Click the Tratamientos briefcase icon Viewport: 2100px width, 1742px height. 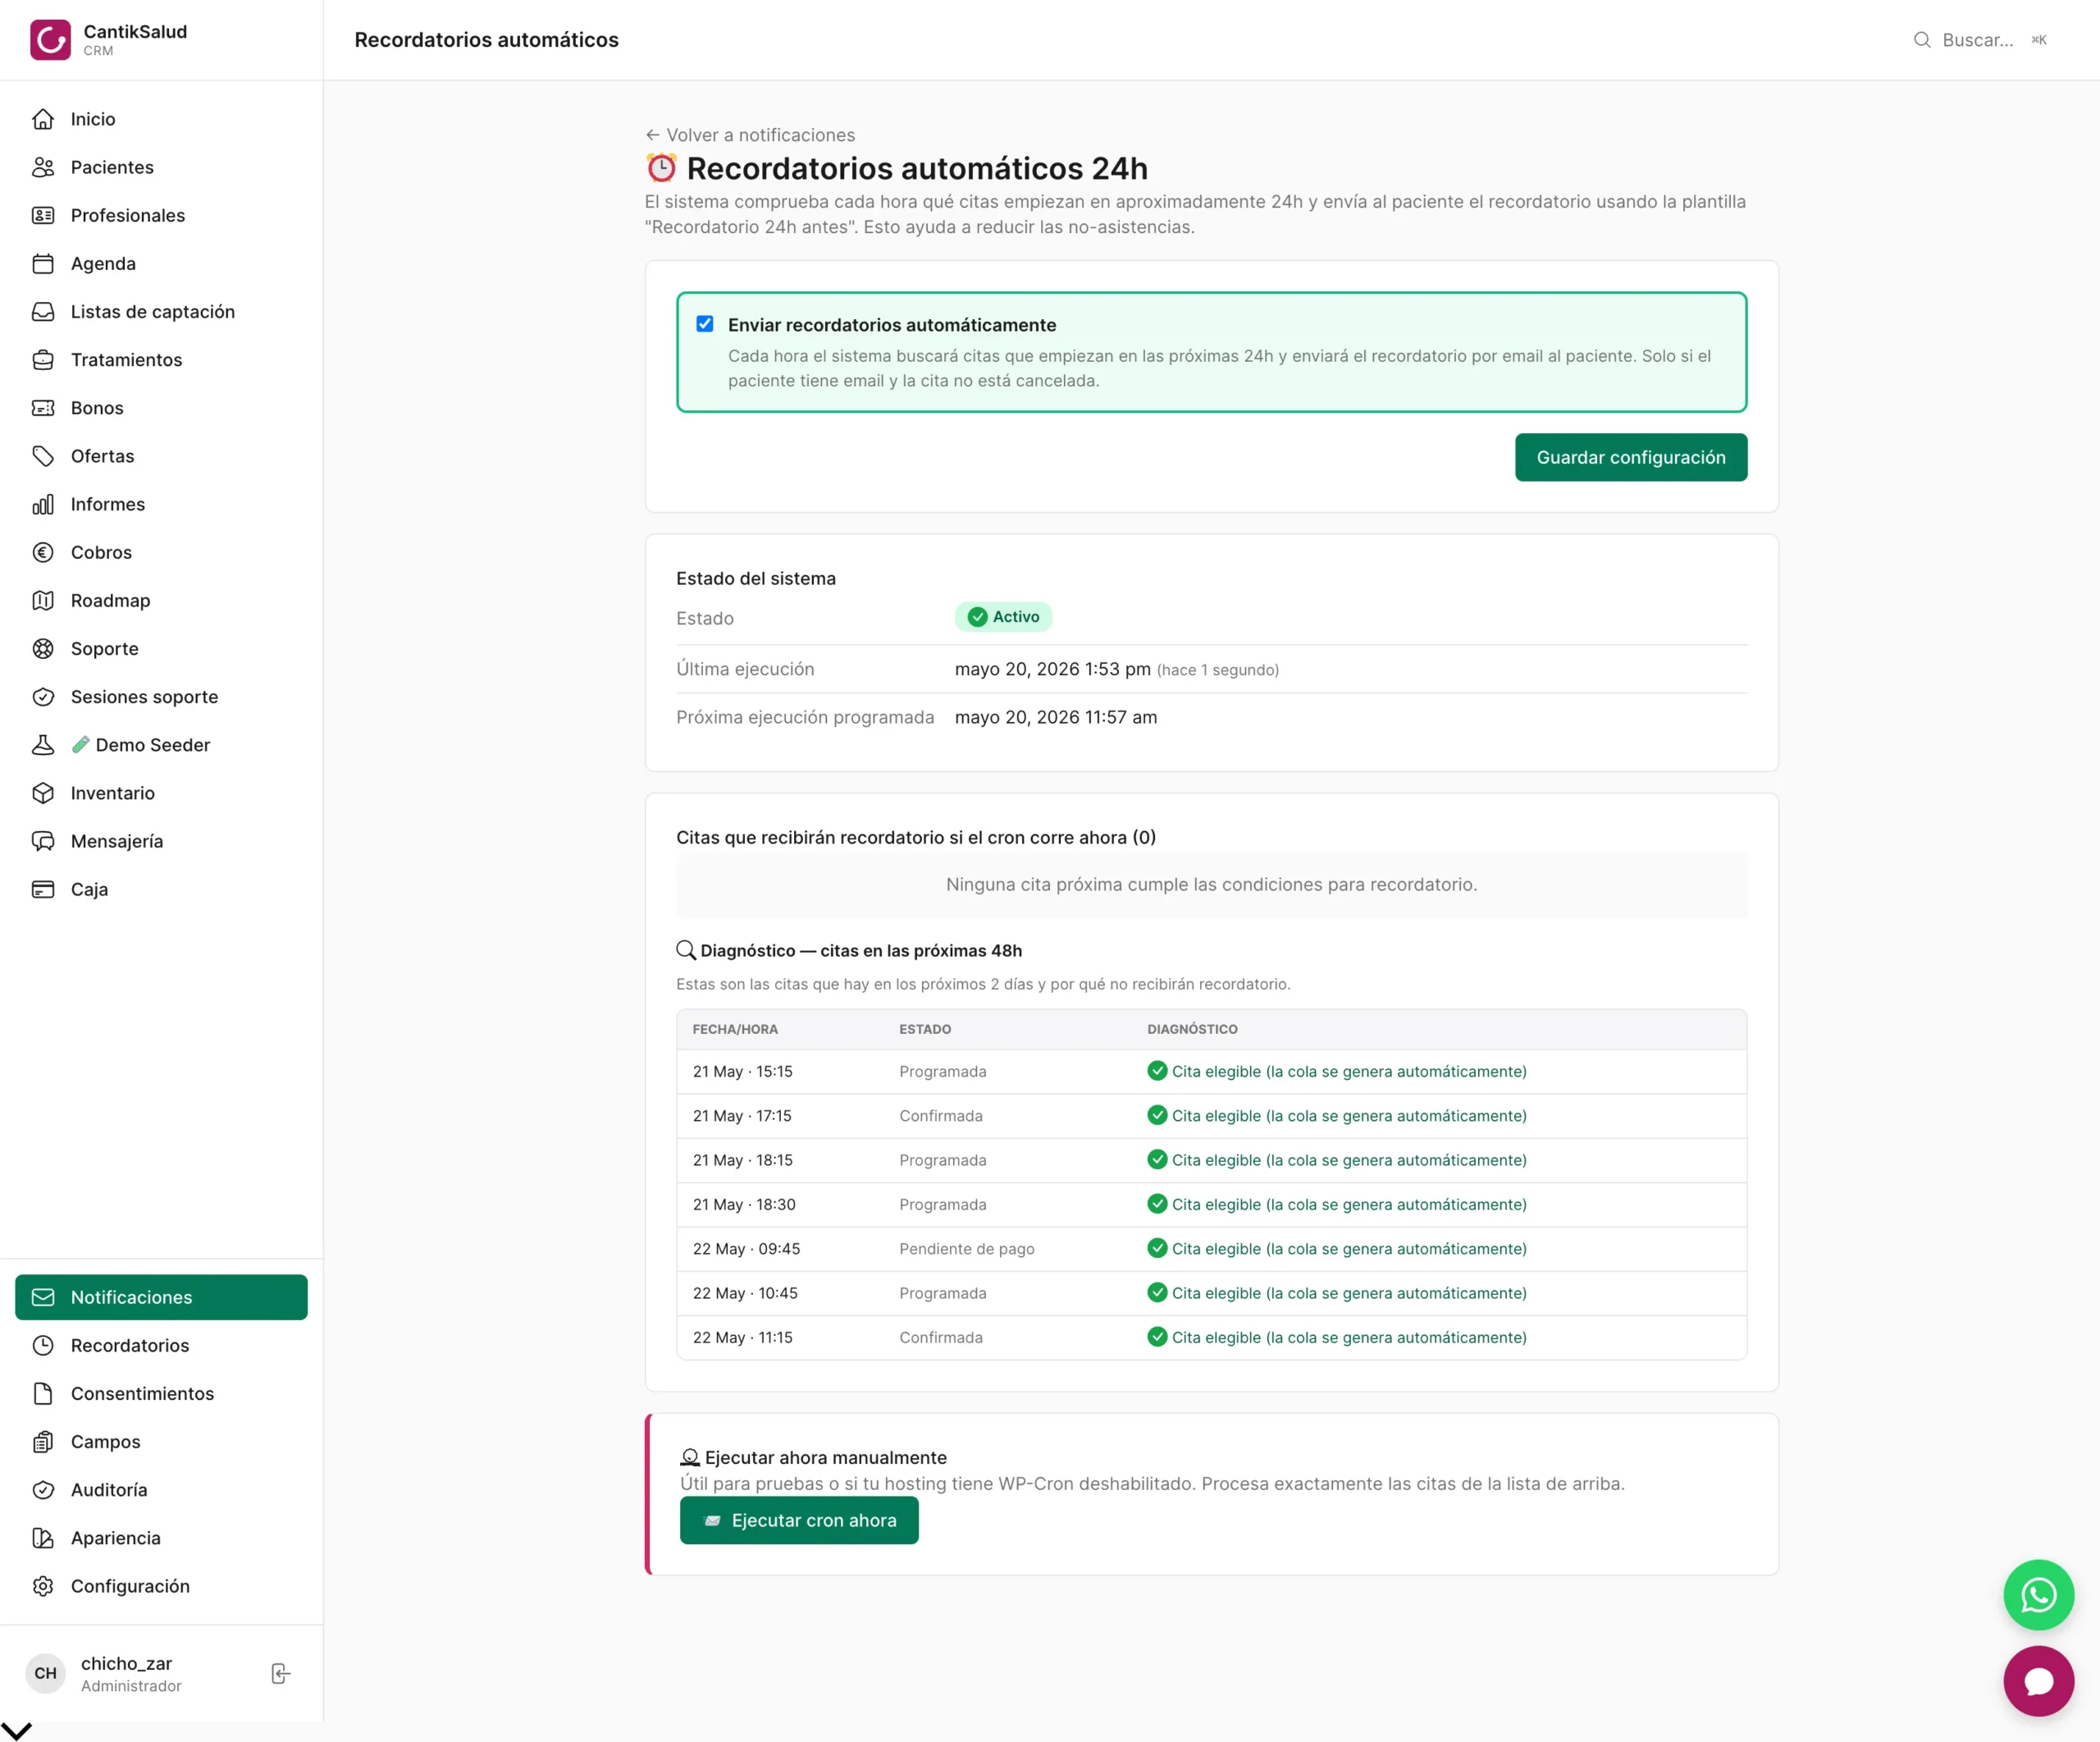coord(43,359)
